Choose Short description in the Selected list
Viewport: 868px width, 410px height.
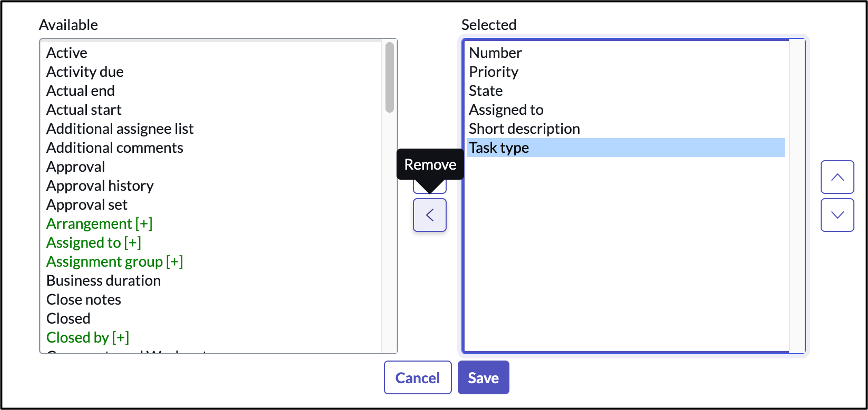(x=524, y=129)
